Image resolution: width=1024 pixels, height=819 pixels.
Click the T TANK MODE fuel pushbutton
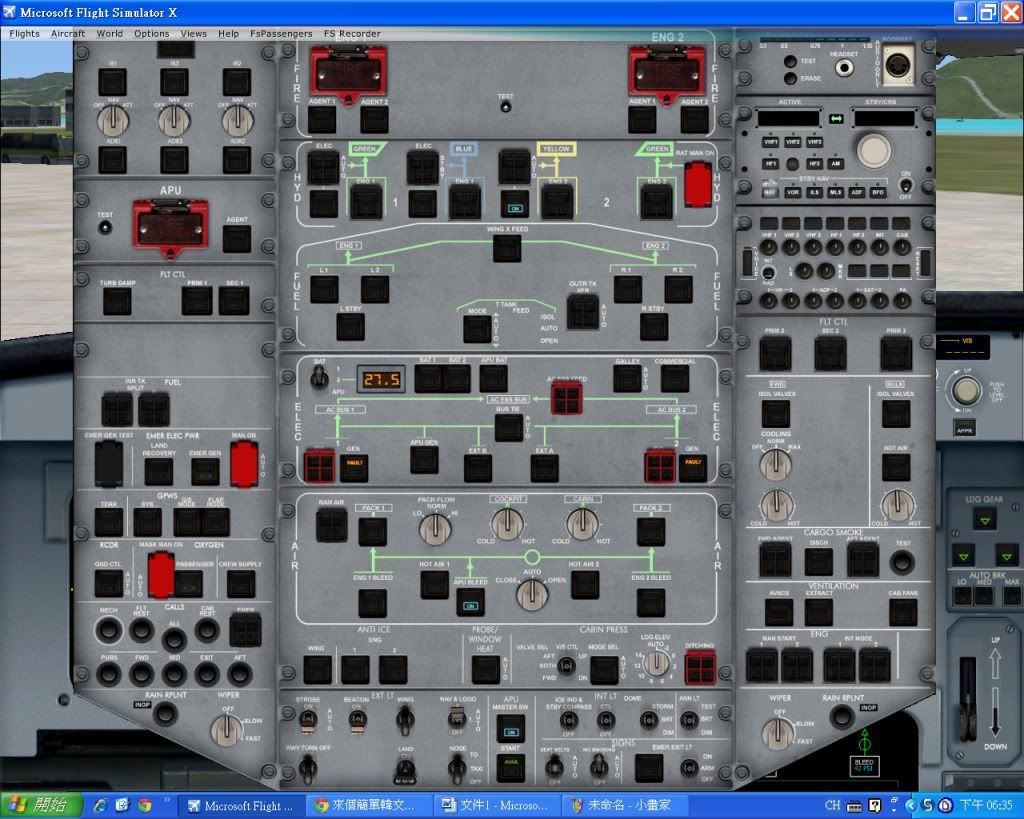[477, 329]
